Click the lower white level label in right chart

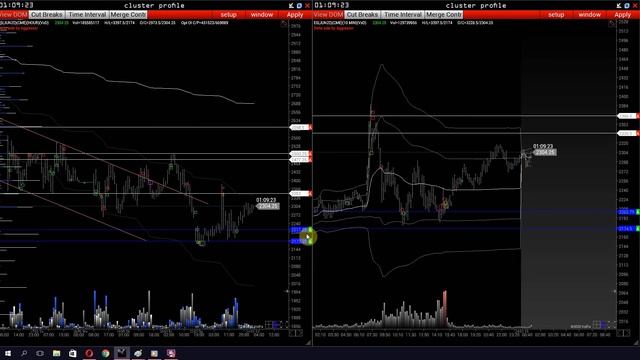(628, 133)
